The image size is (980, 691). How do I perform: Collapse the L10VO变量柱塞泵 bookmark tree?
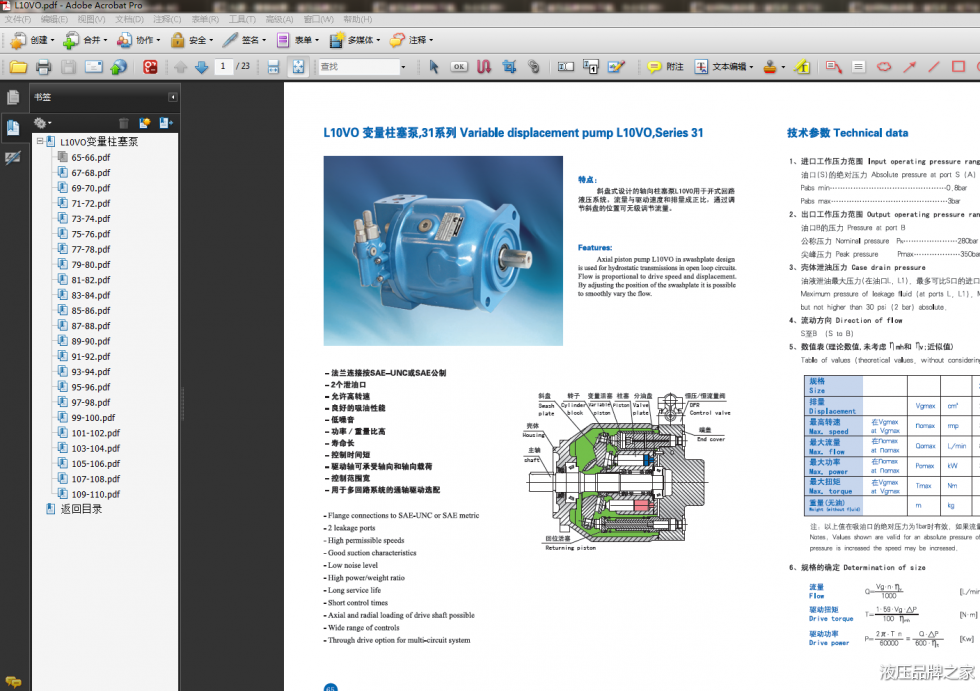[x=39, y=142]
